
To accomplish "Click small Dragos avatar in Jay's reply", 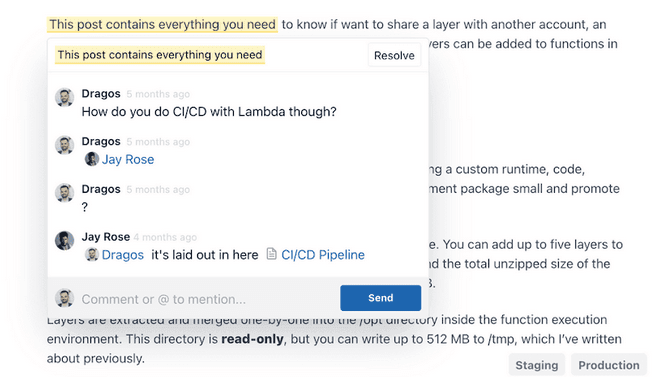I will pos(92,254).
